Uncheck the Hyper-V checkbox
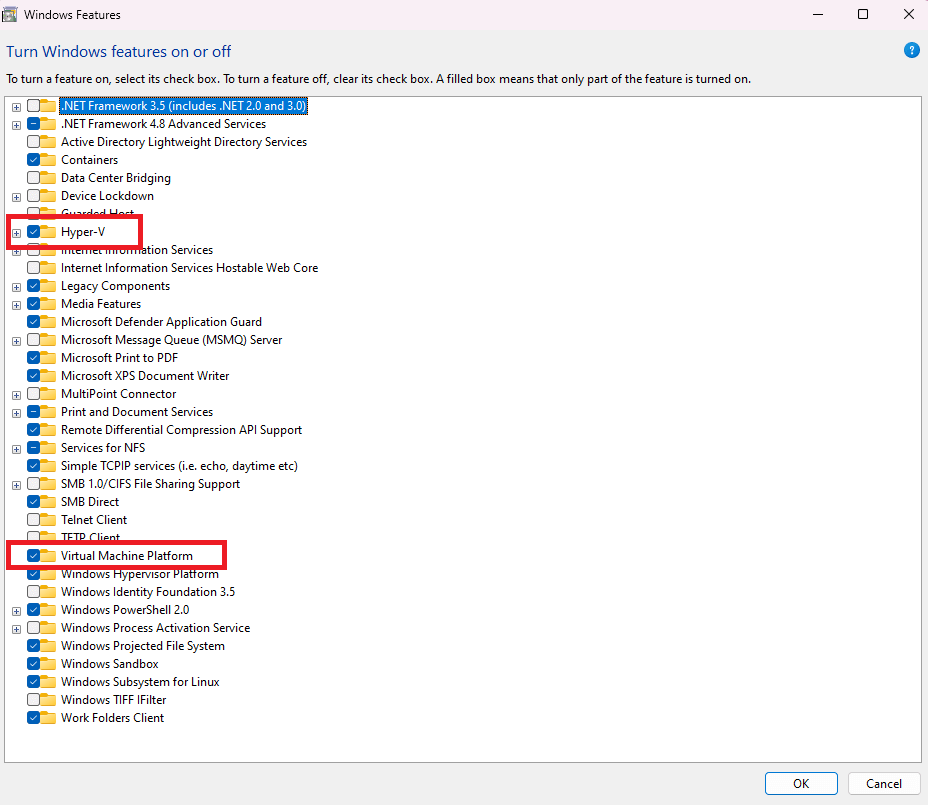Viewport: 928px width, 805px height. 34,231
